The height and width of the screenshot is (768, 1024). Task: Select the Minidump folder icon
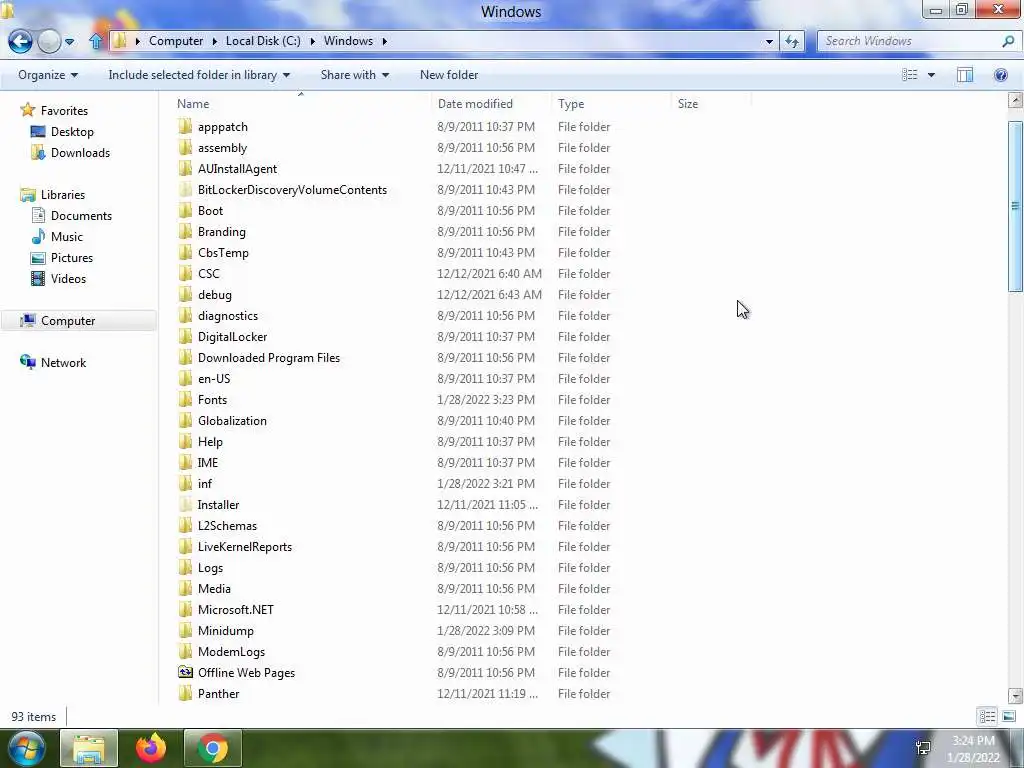click(x=185, y=630)
